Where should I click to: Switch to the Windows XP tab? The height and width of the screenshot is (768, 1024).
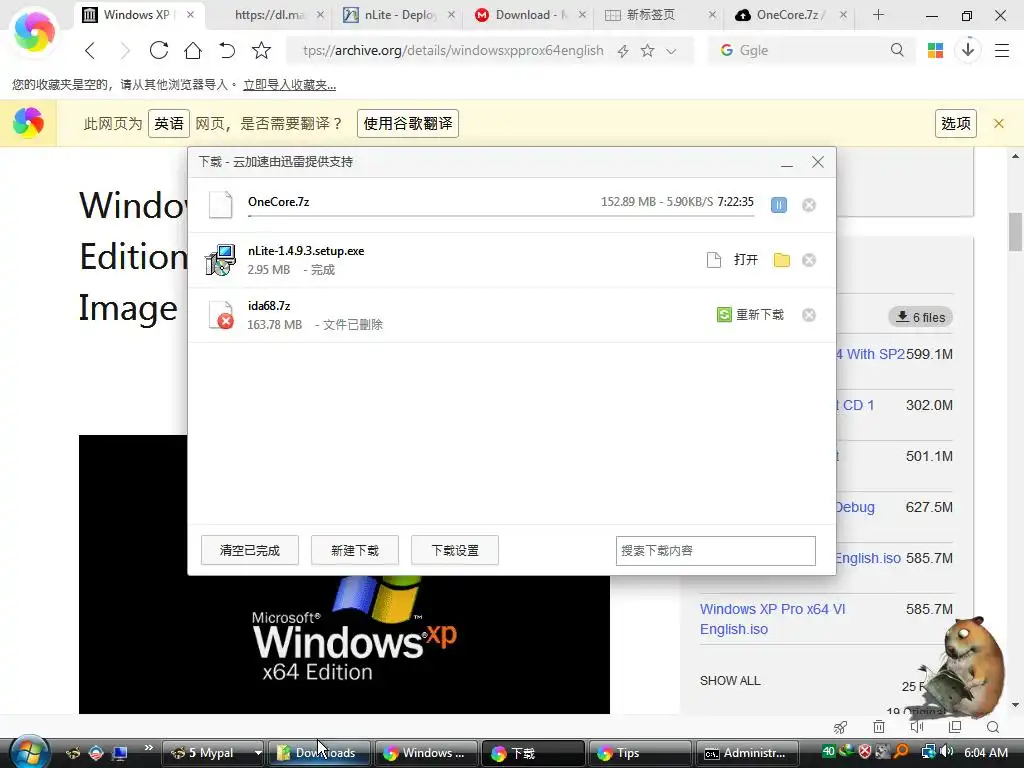coord(140,15)
